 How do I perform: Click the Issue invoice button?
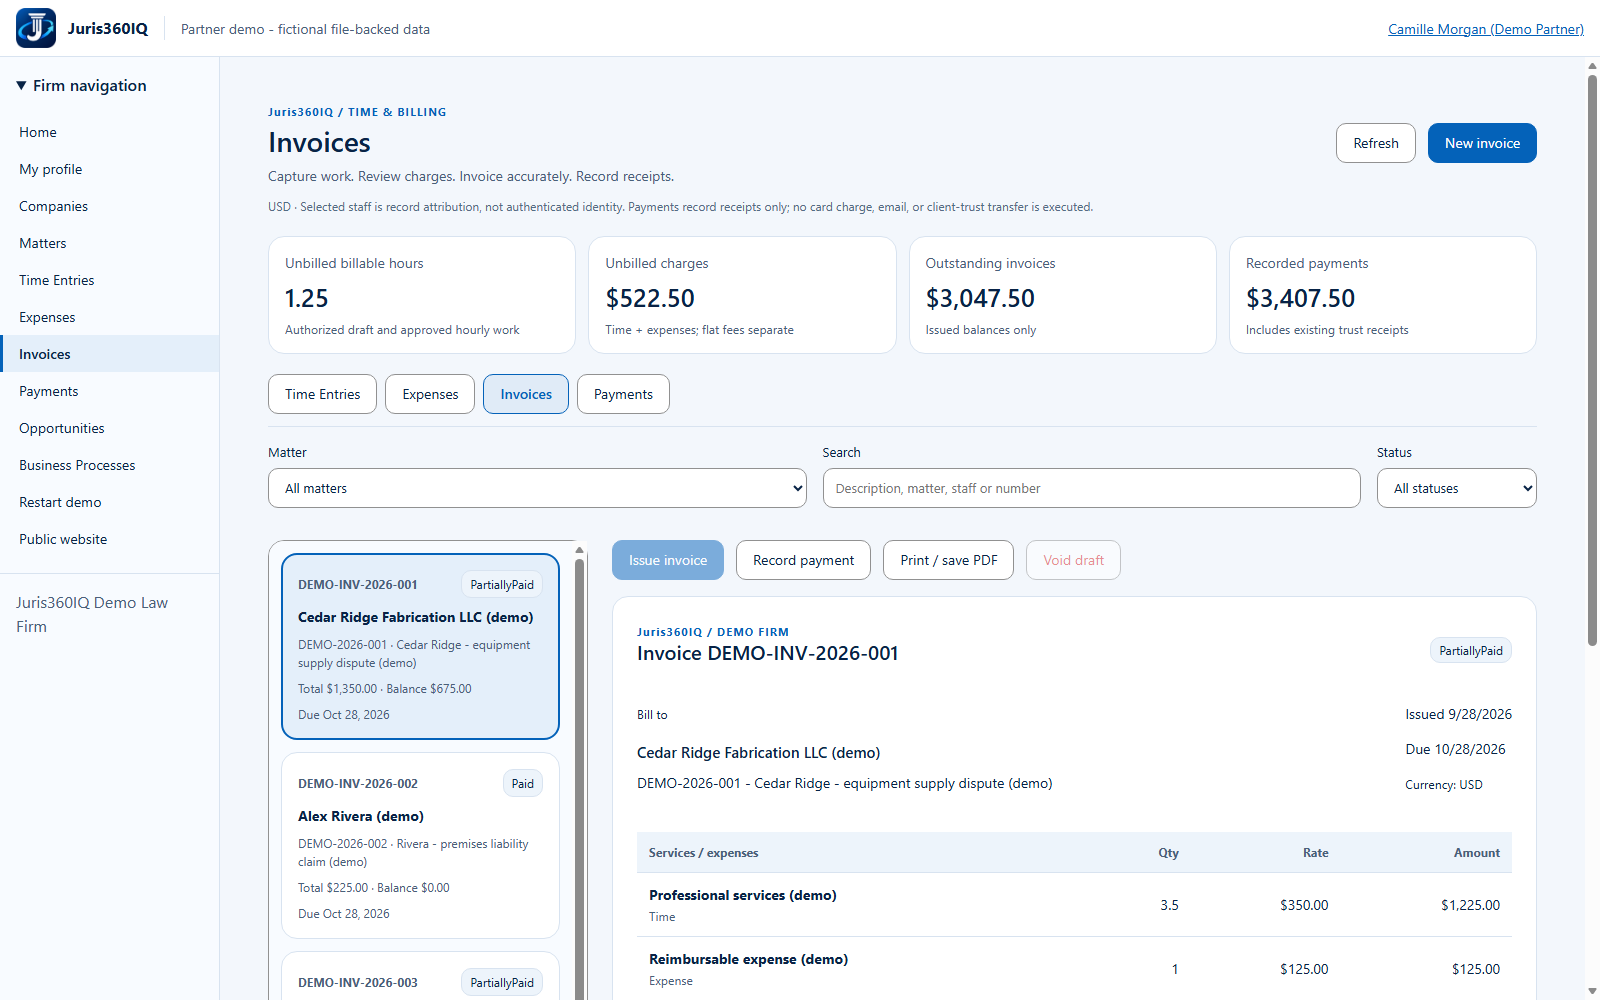pos(668,560)
